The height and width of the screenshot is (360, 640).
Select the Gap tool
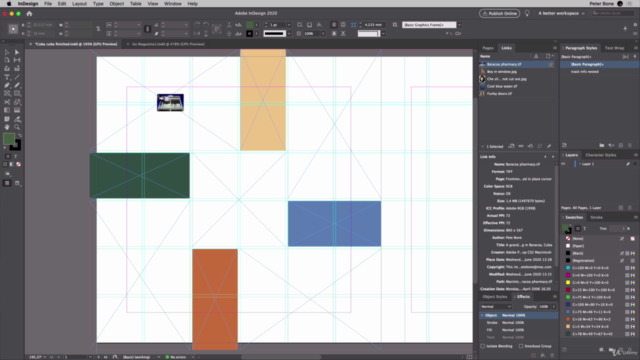17,60
